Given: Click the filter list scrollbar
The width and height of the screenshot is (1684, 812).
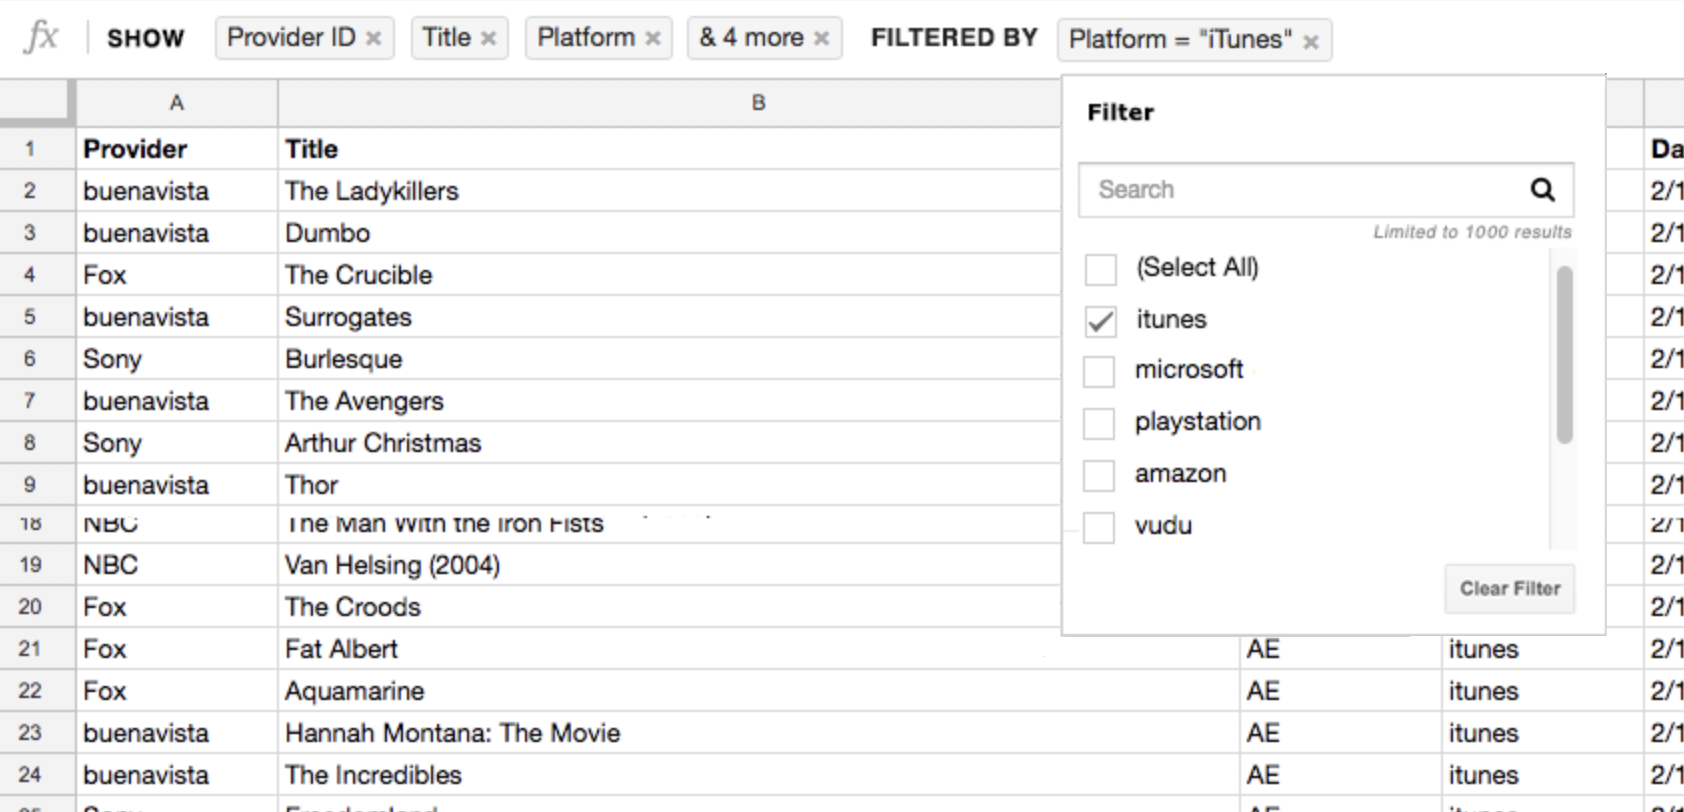Looking at the screenshot, I should coord(1565,354).
